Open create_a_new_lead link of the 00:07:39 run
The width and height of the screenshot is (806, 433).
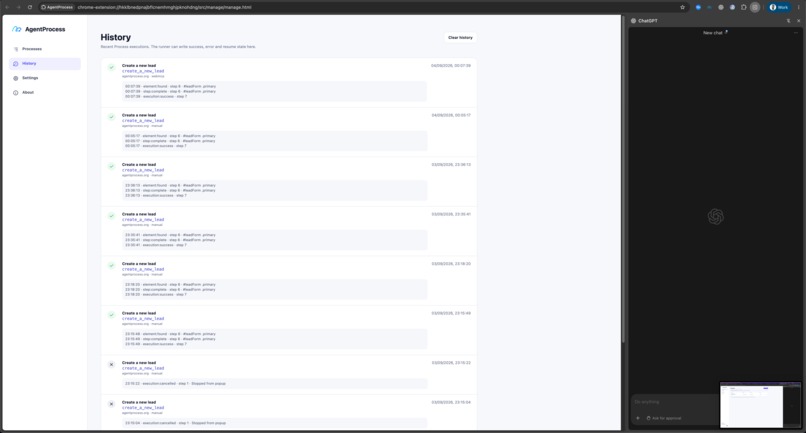[143, 71]
